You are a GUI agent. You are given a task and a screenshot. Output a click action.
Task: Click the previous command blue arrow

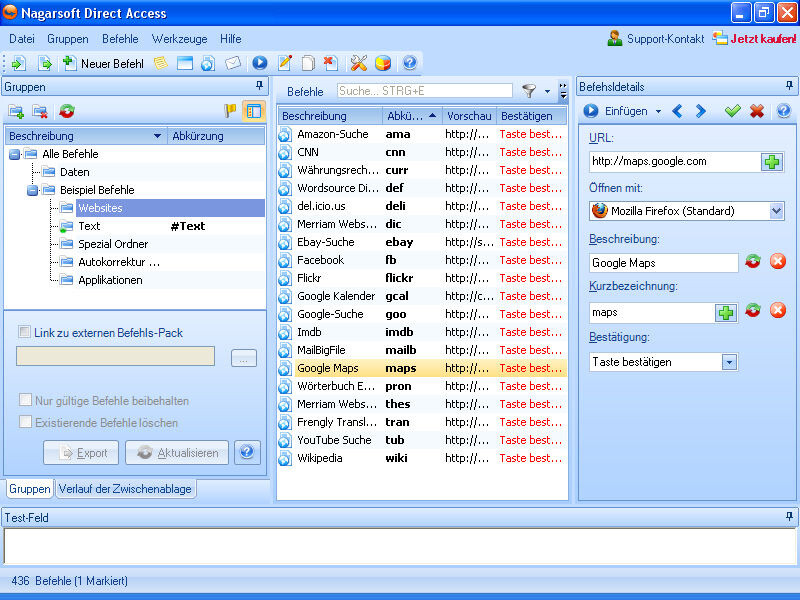tap(678, 111)
